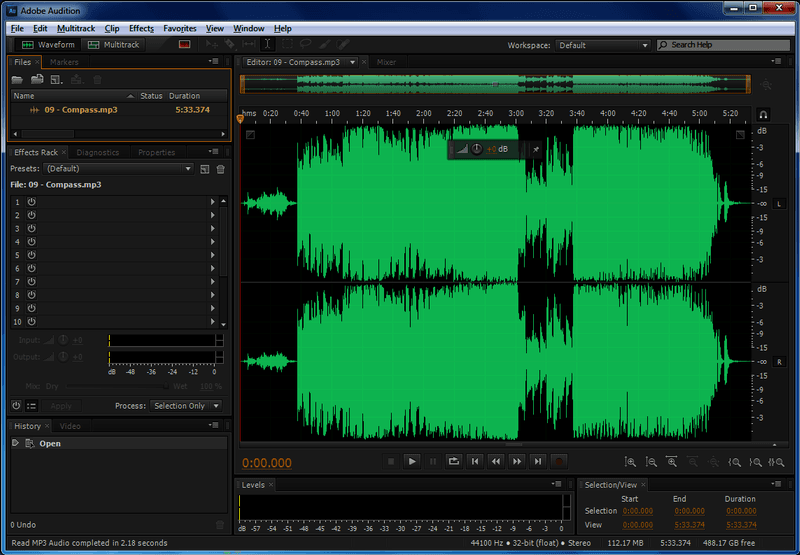
Task: Open the Workspace Default dropdown
Action: 603,45
